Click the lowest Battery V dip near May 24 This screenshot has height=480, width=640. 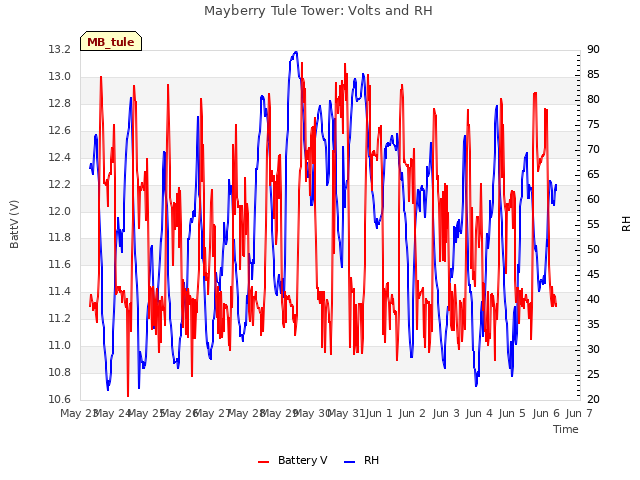[x=128, y=395]
